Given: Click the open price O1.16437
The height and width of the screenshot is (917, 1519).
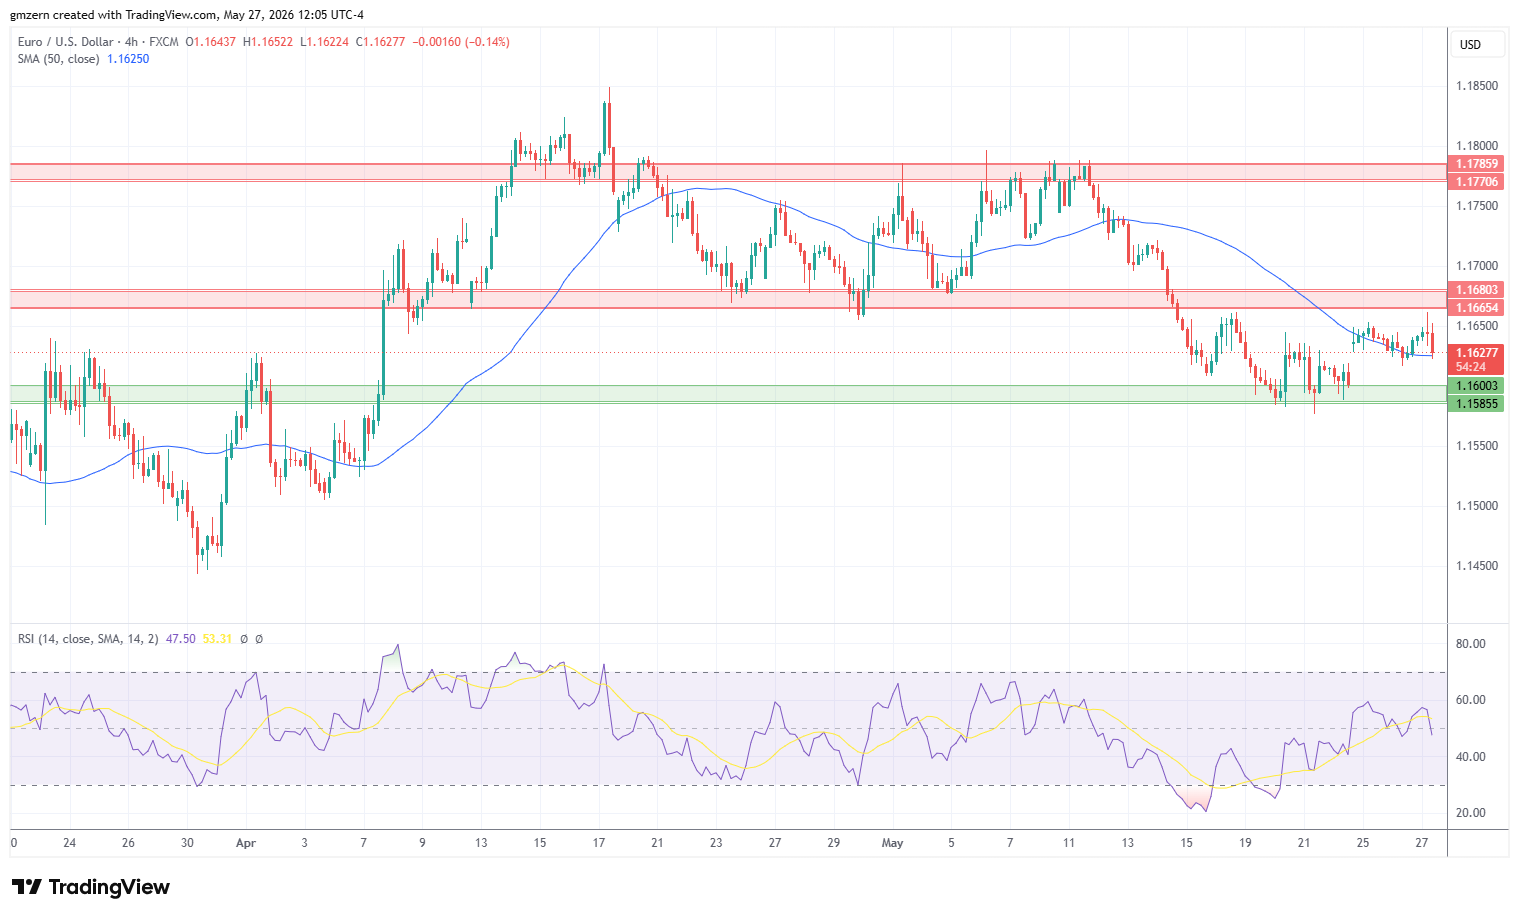Looking at the screenshot, I should coord(211,42).
